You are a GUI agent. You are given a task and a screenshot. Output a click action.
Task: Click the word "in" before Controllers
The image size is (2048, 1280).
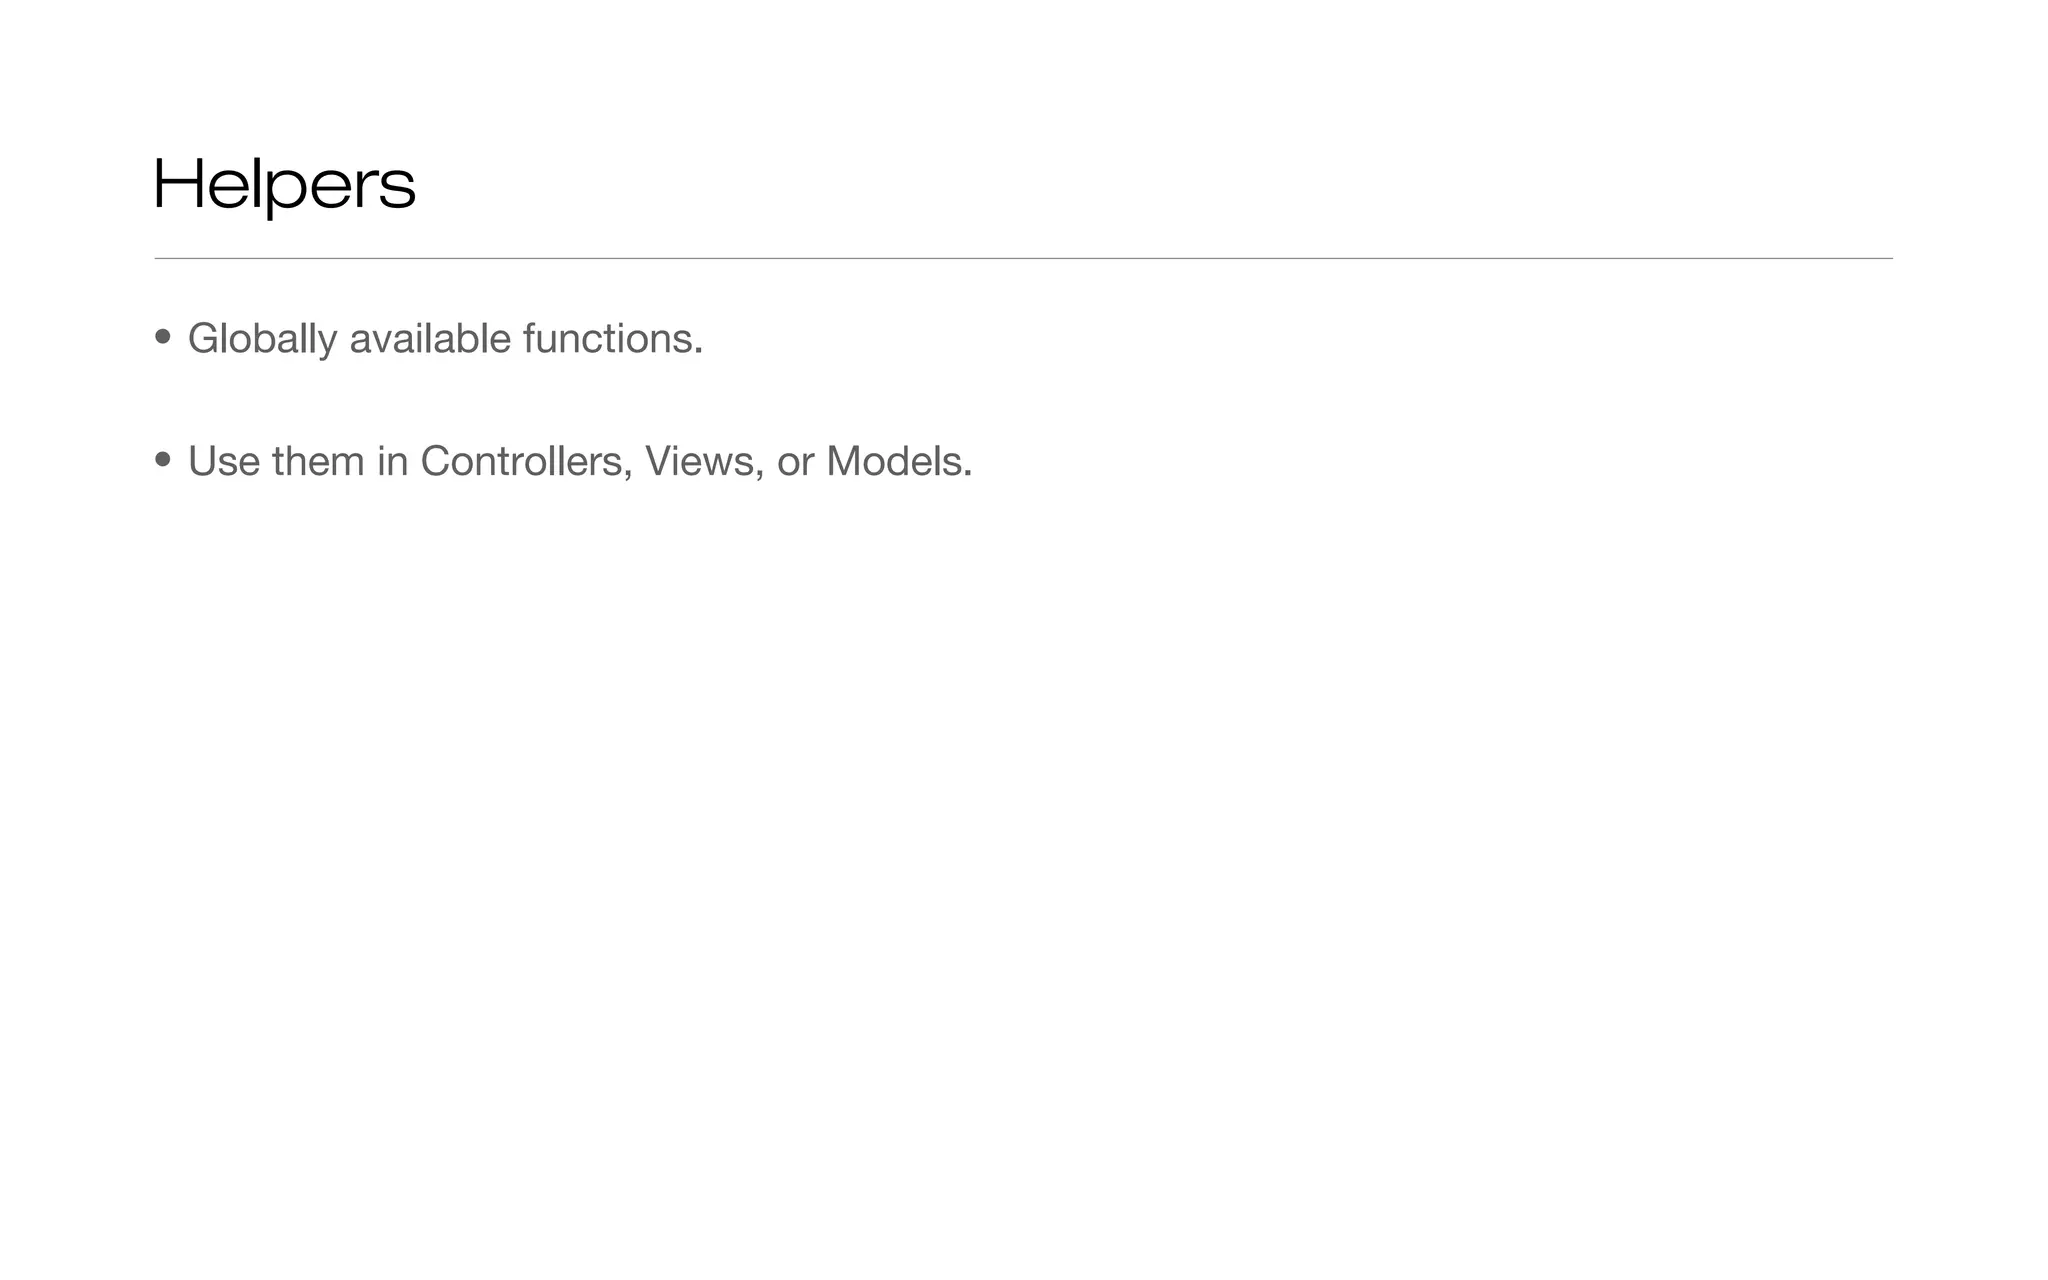point(393,461)
